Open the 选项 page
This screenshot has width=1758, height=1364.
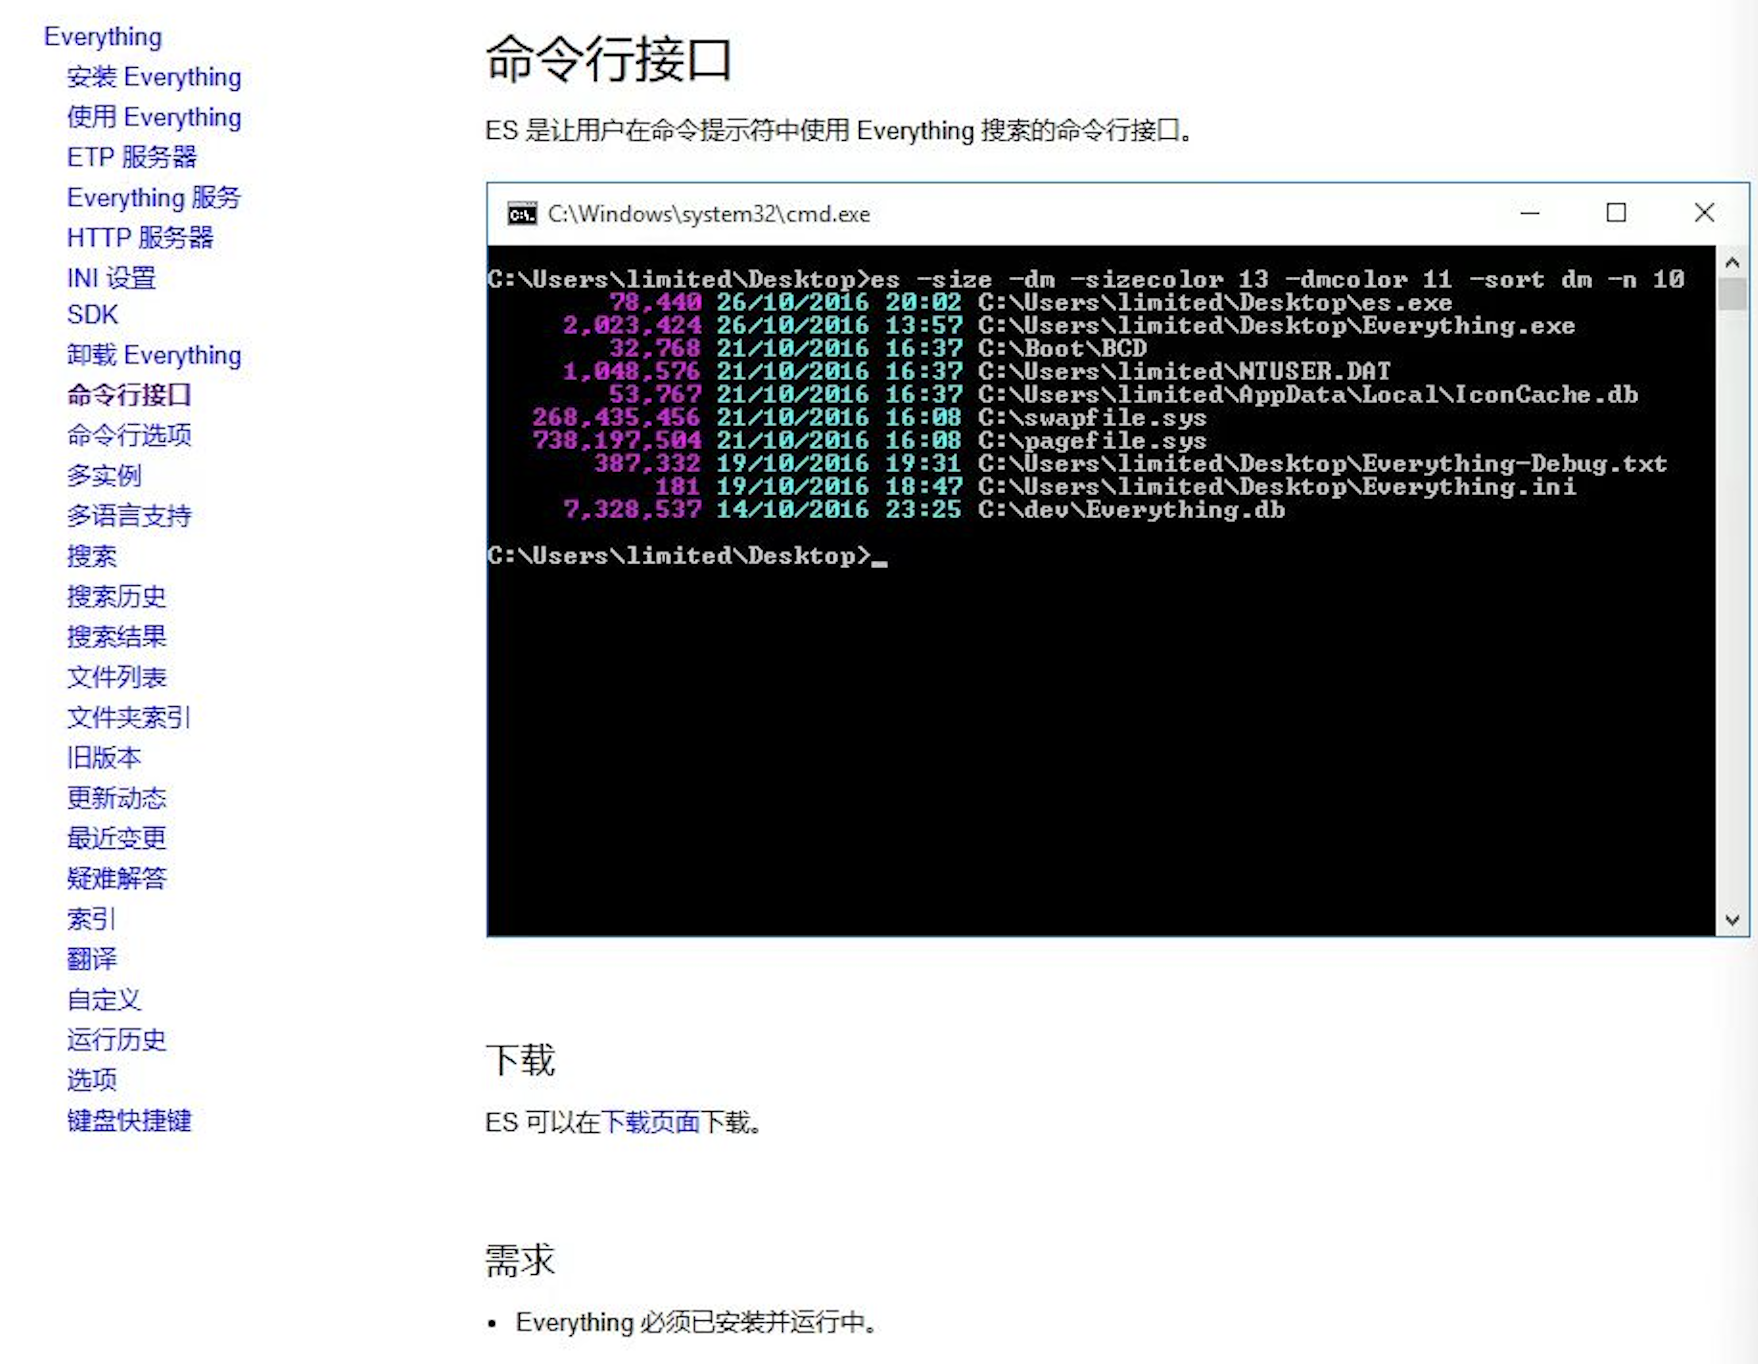(92, 1079)
